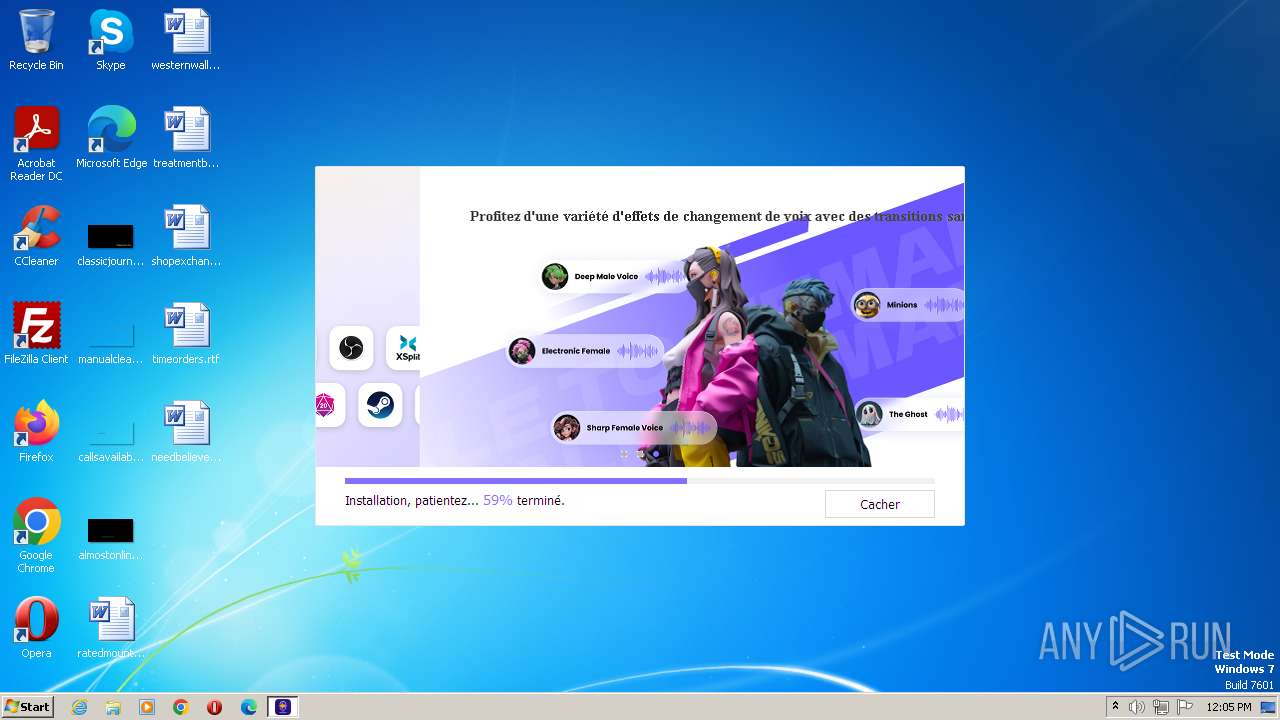Launch Opera from the taskbar

[214, 707]
